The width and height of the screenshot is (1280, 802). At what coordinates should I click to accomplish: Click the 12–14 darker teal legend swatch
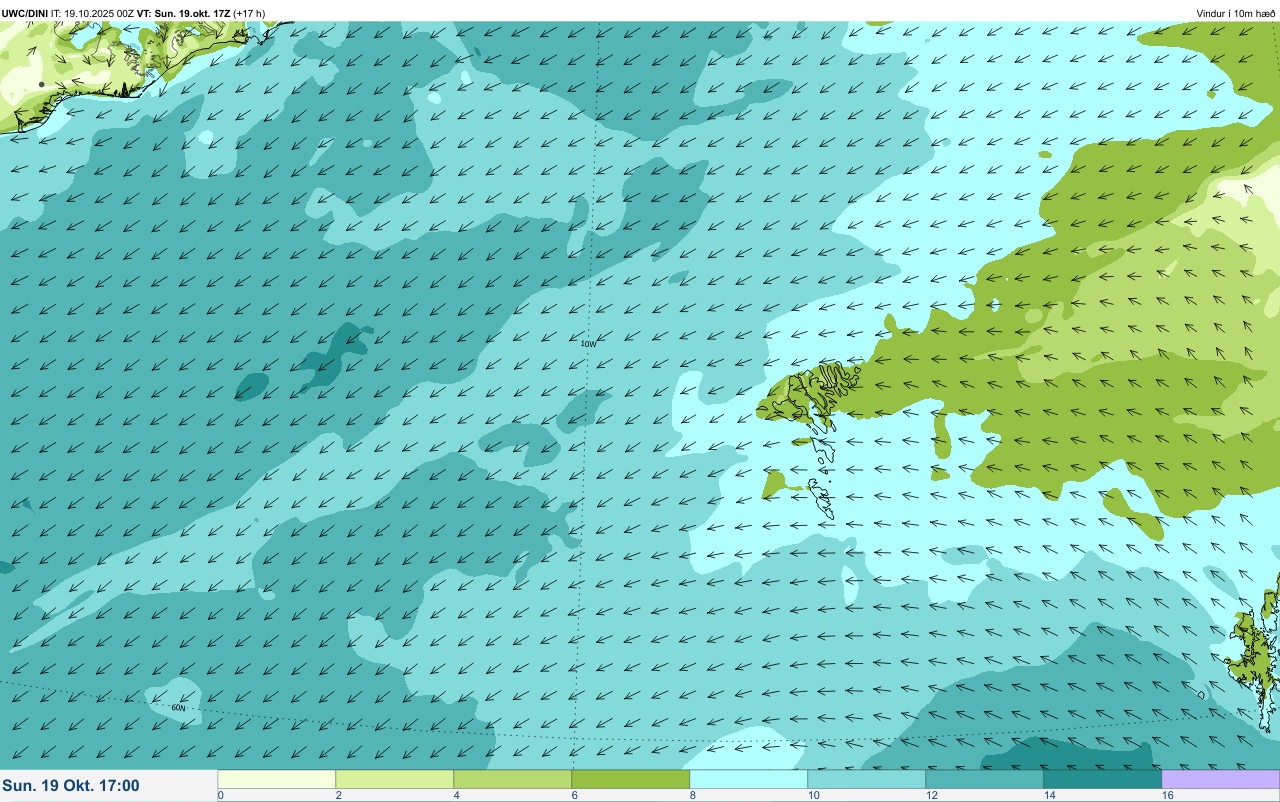[x=985, y=778]
